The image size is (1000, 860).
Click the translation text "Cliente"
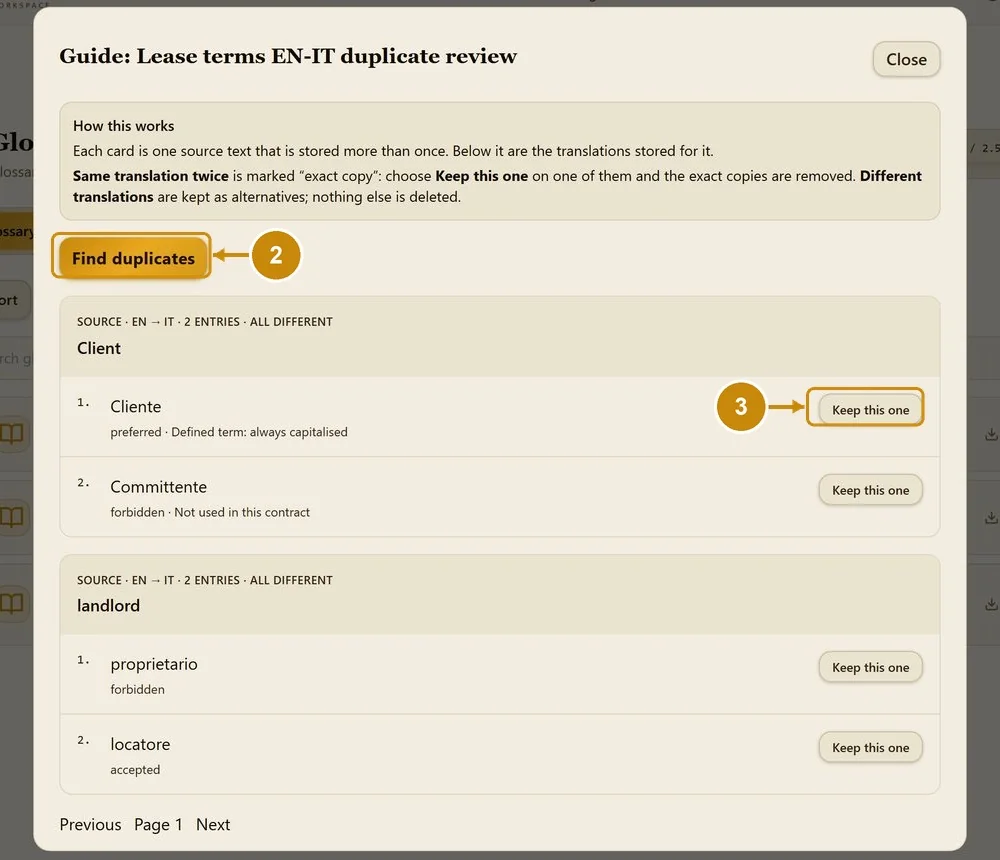point(136,406)
